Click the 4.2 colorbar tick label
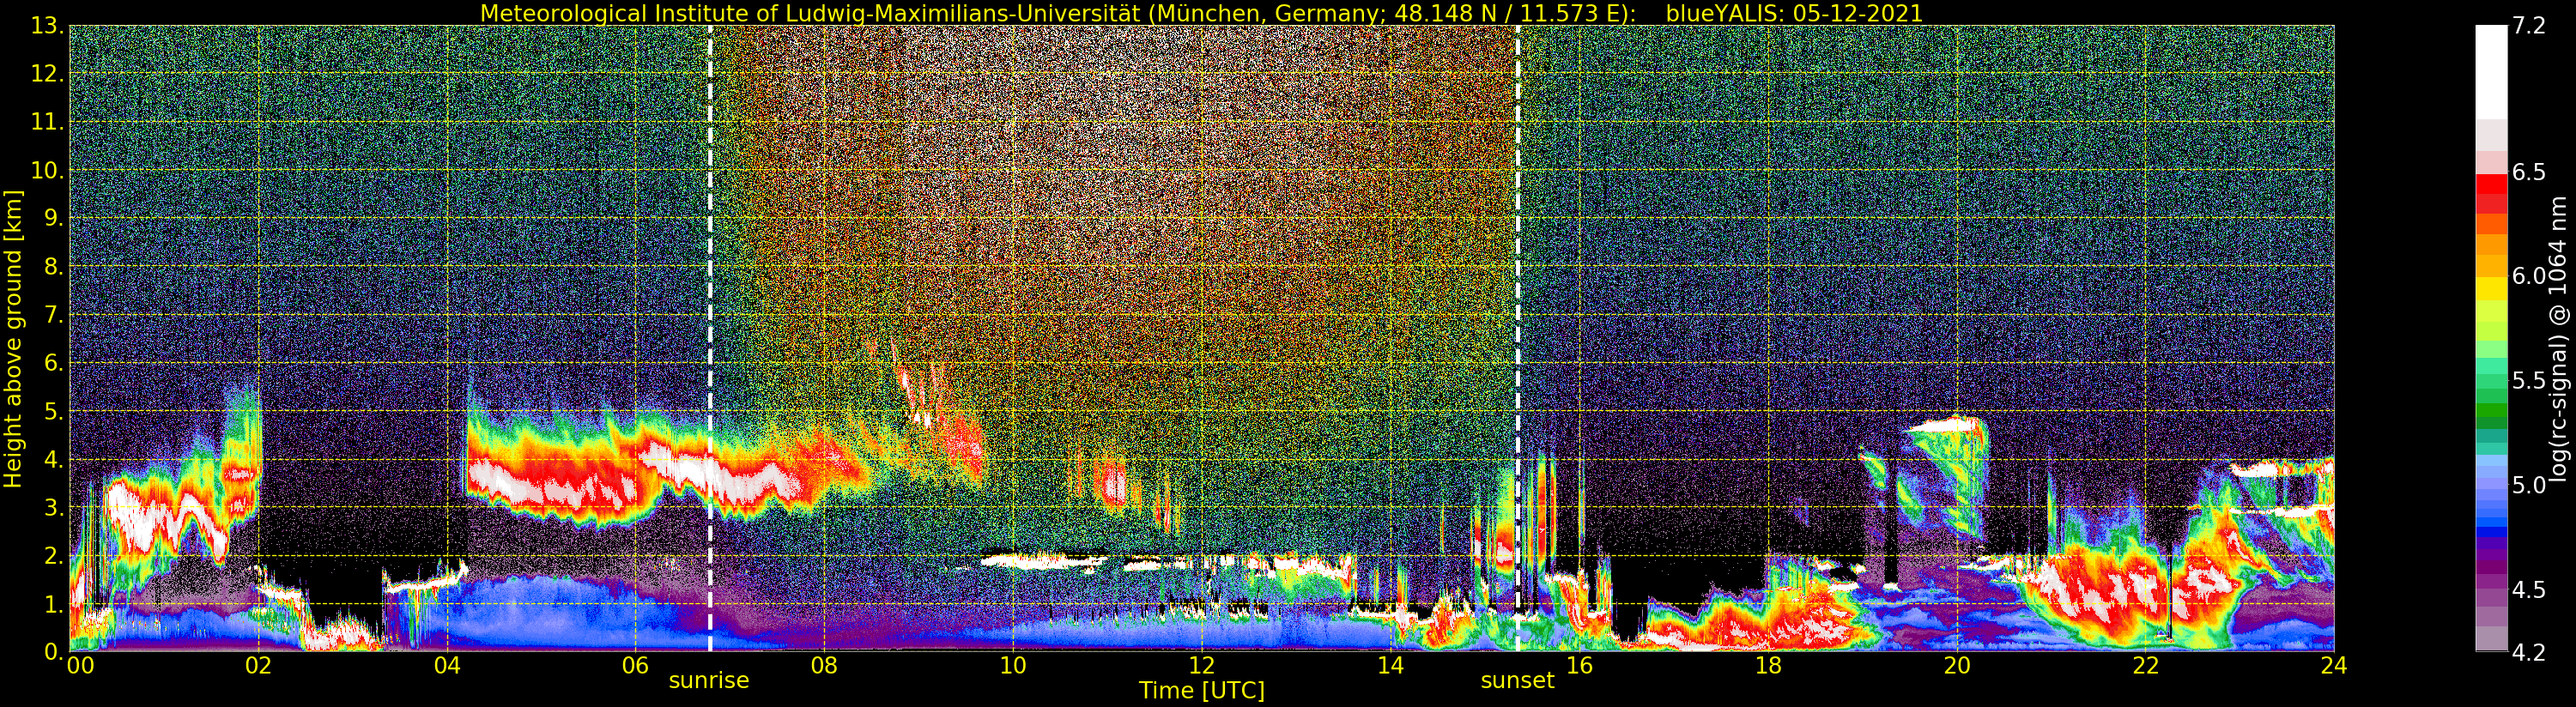Screen dimensions: 2576x707 (2529, 653)
